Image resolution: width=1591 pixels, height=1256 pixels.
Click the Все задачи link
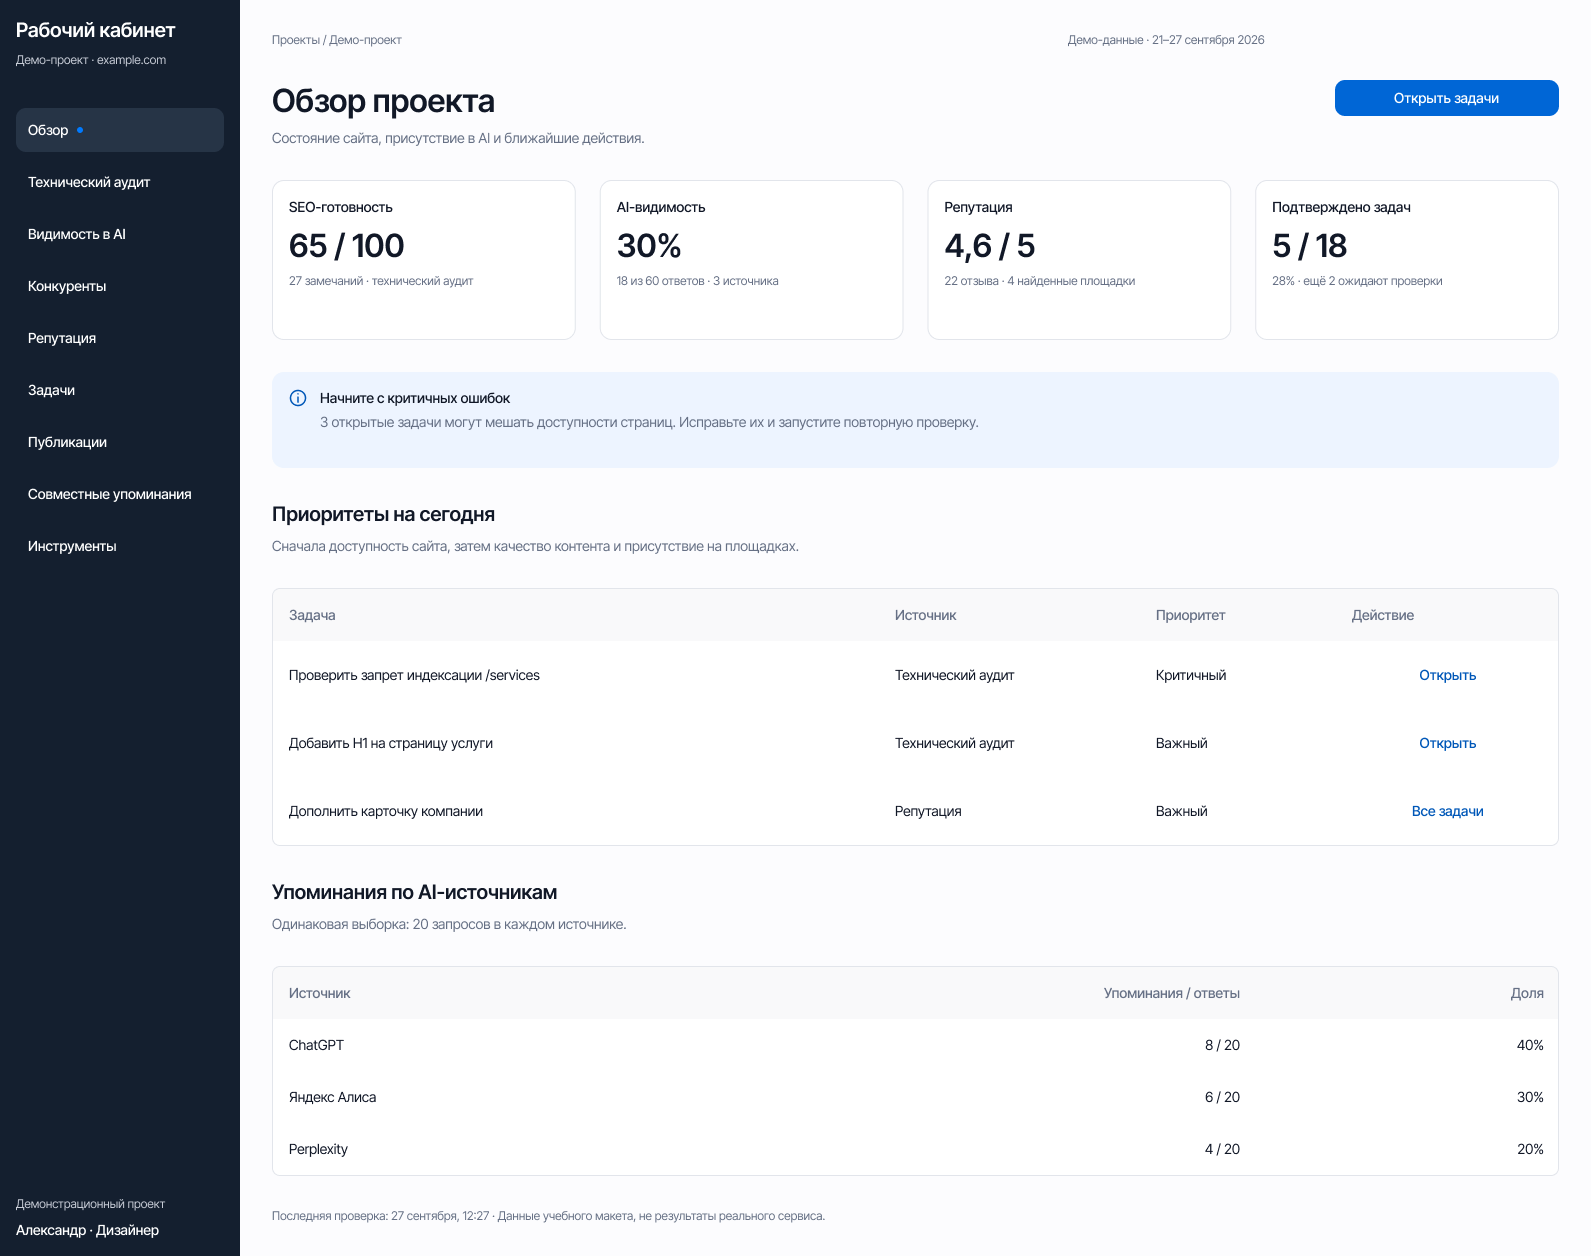[x=1447, y=811]
